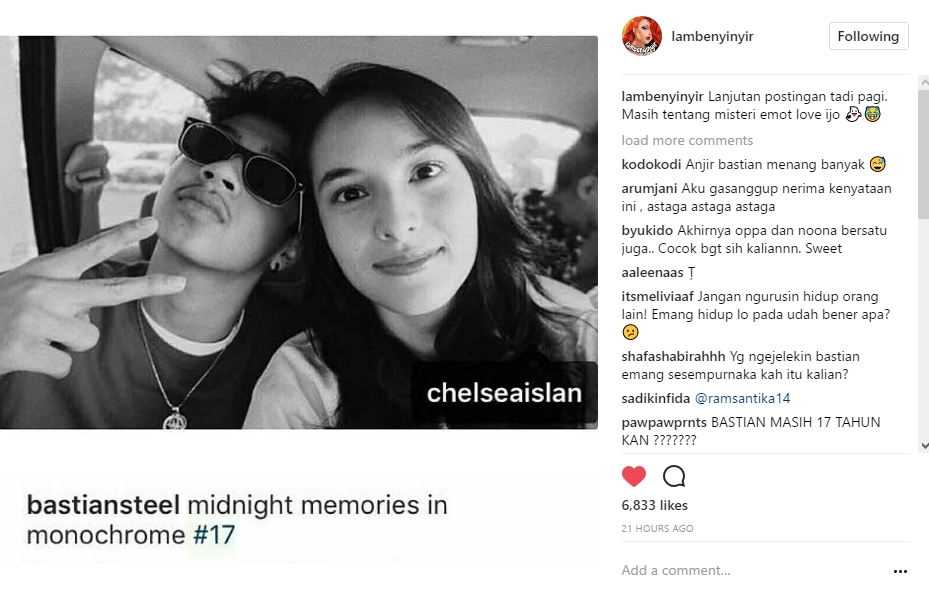Open the three-dot more options menu
Viewport: 929px width, 592px height.
click(x=900, y=571)
